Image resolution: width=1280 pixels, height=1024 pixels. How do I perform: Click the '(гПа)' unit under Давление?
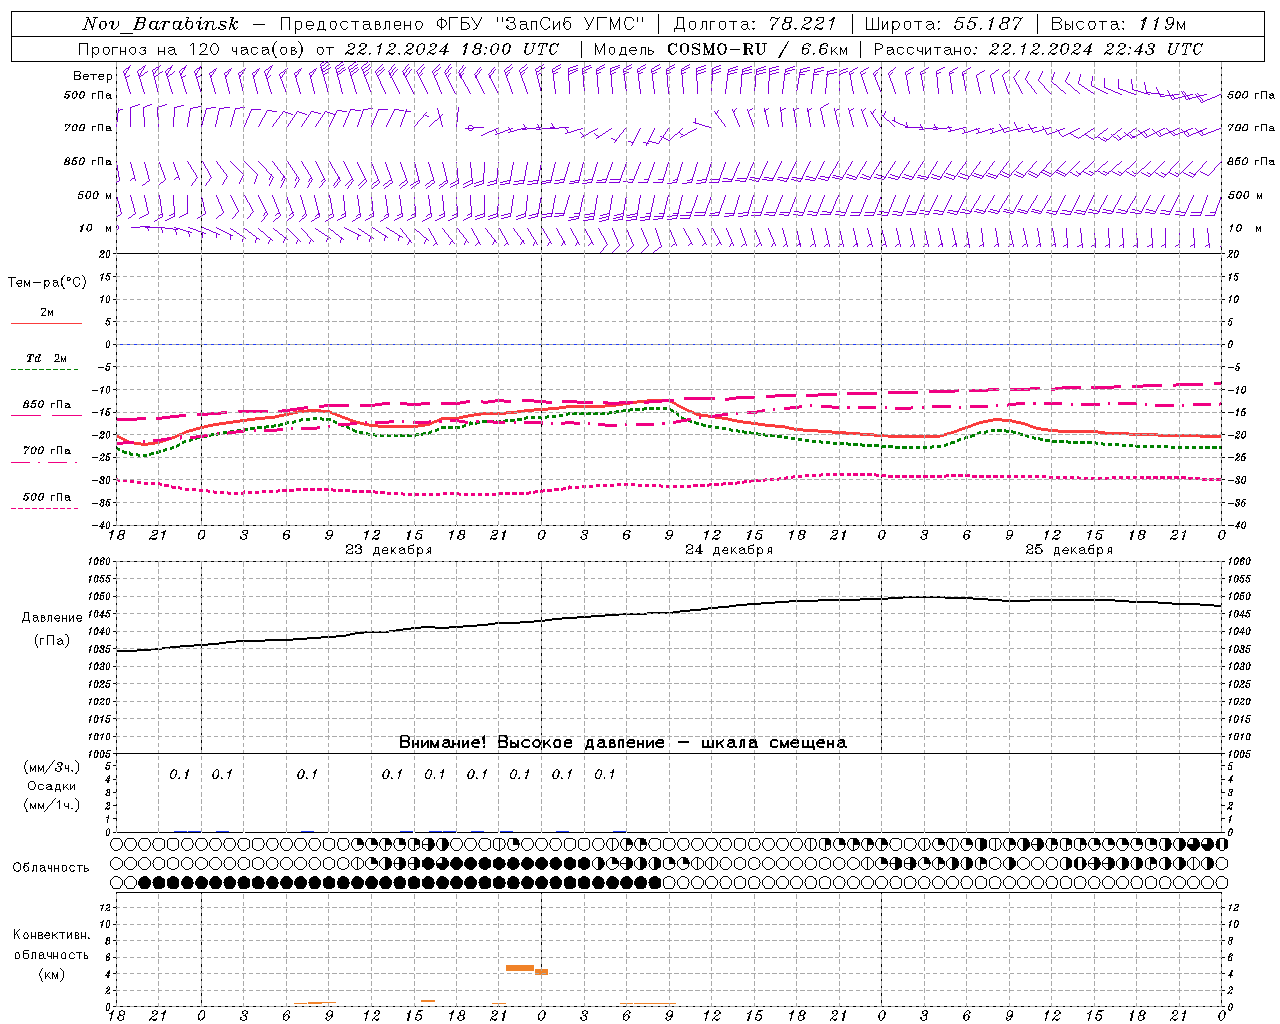(52, 641)
